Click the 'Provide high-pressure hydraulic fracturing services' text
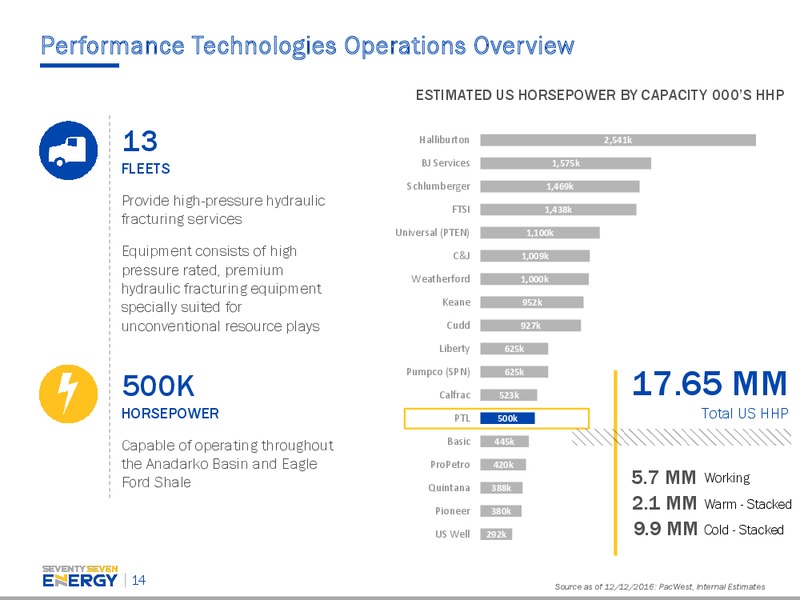Viewport: 800px width, 600px height. click(x=223, y=210)
